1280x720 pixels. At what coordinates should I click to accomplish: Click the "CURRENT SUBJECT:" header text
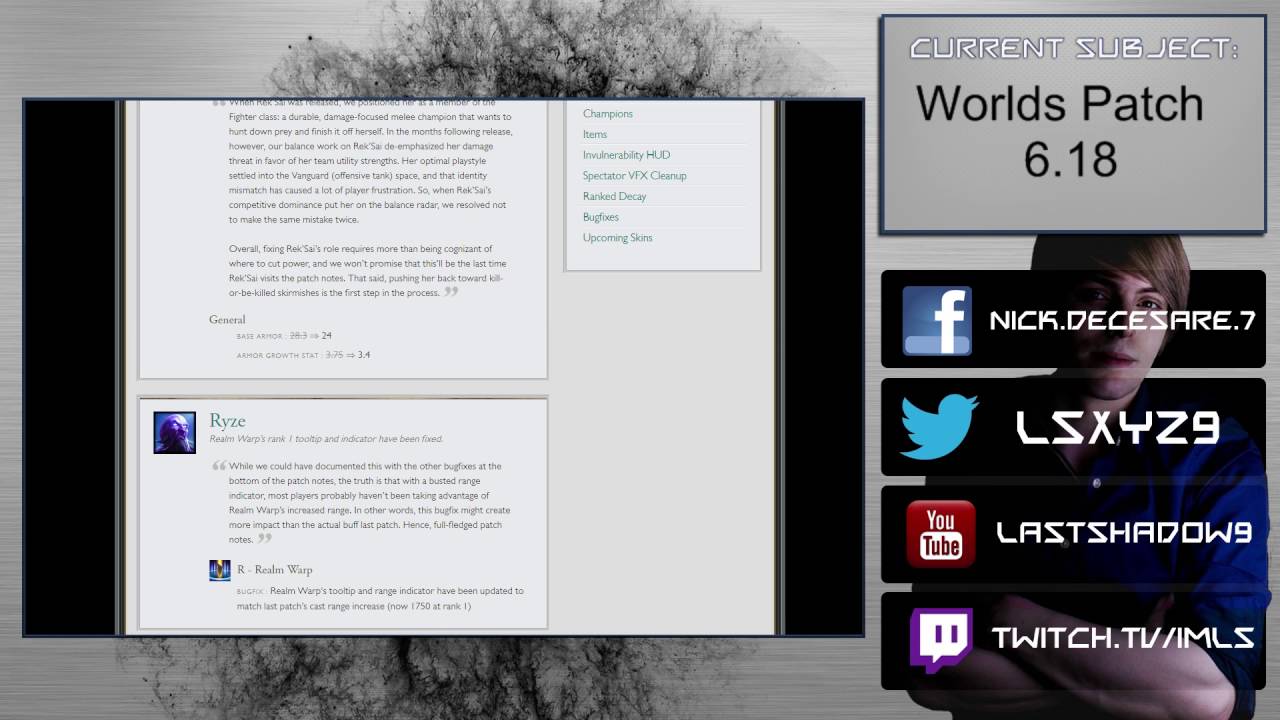click(1074, 48)
